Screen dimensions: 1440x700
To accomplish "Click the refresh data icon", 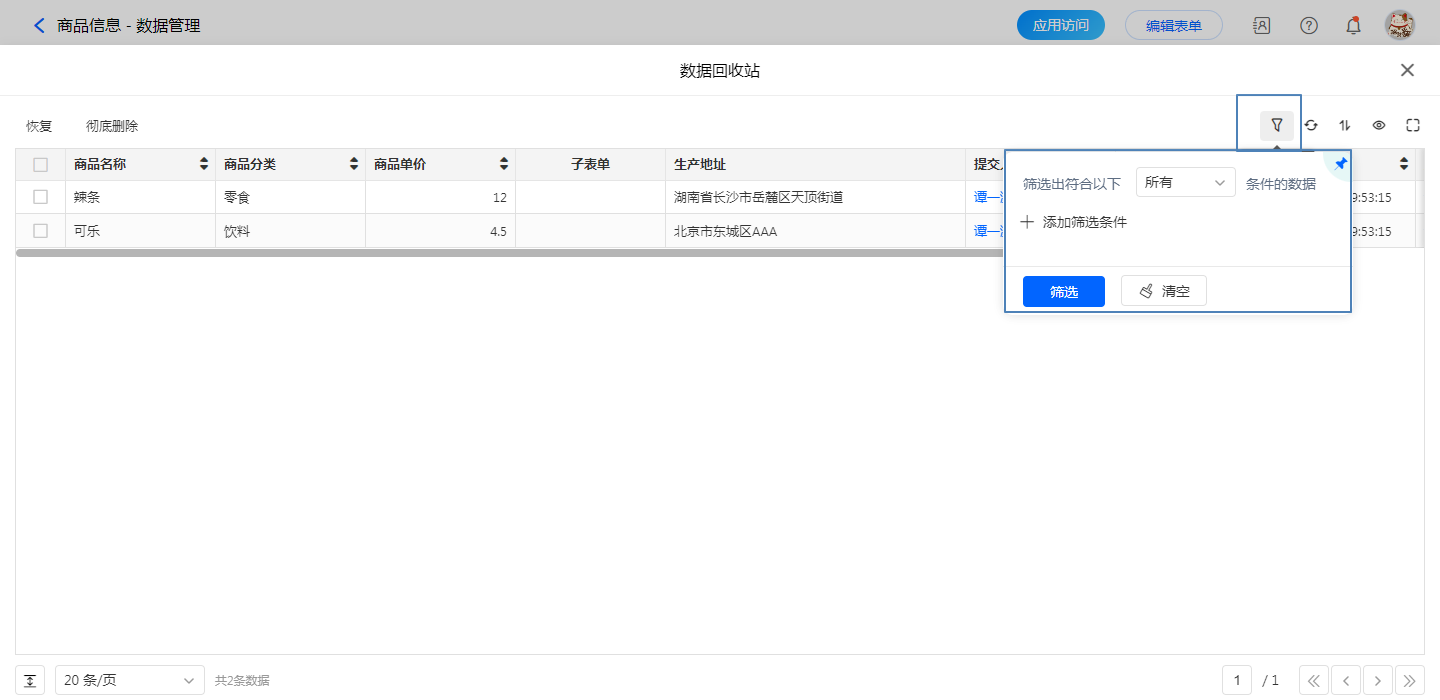I will tap(1310, 125).
